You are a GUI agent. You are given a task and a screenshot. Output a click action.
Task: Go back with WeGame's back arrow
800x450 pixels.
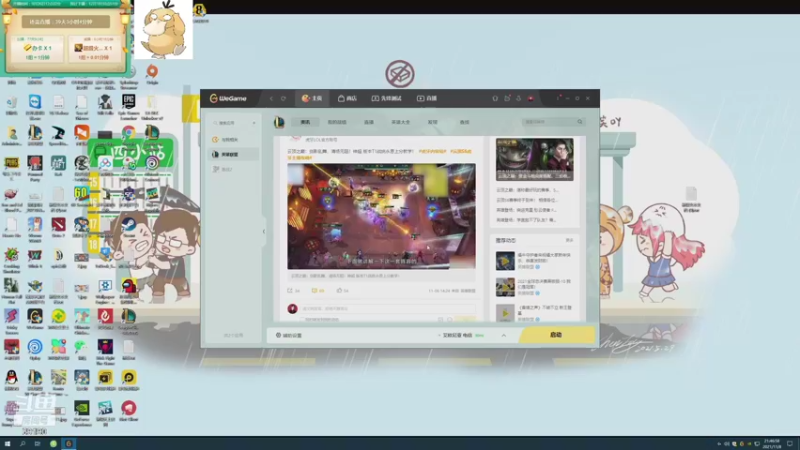tap(271, 98)
